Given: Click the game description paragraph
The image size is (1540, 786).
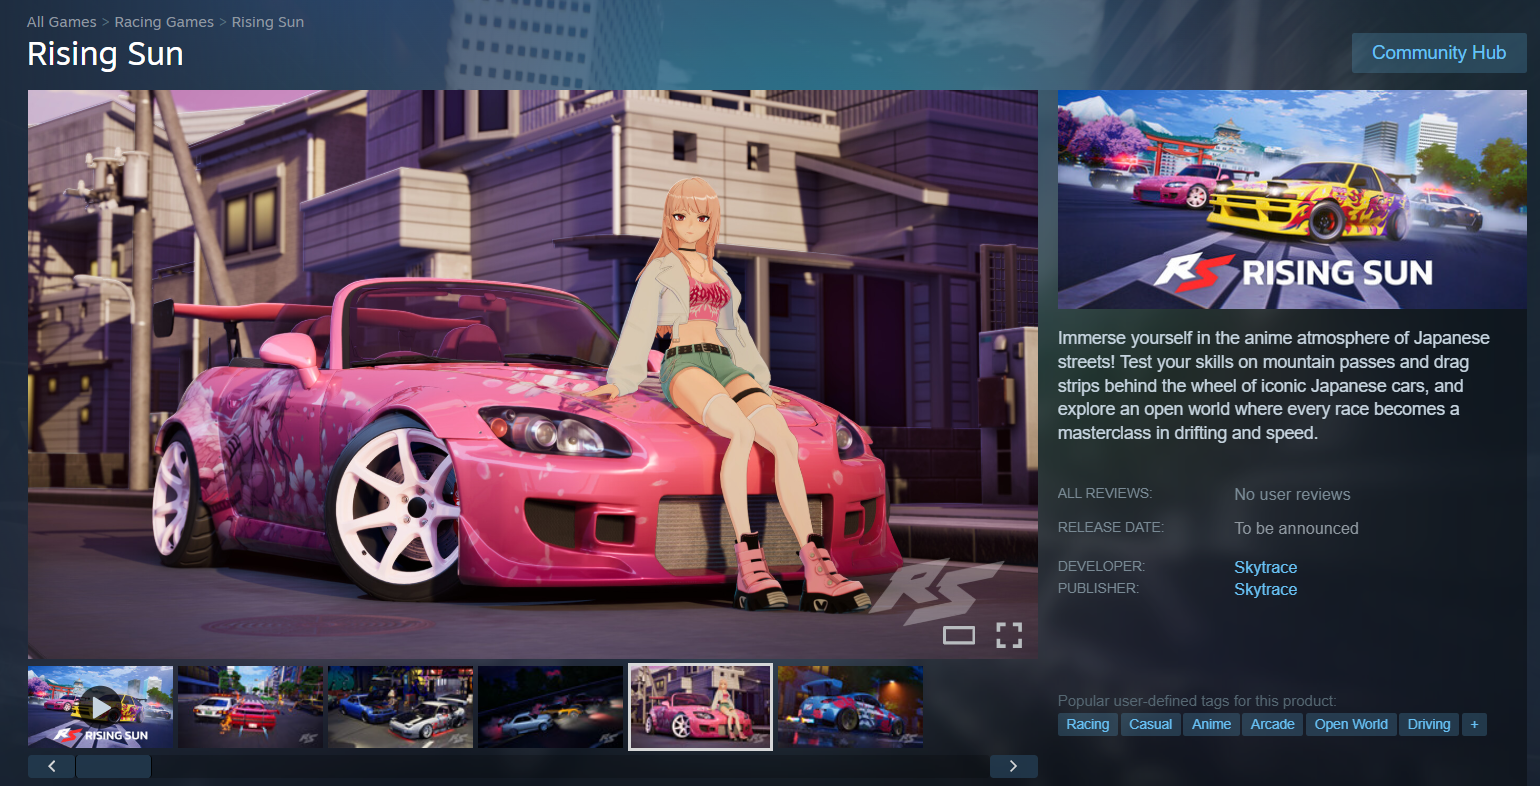Looking at the screenshot, I should pos(1274,386).
